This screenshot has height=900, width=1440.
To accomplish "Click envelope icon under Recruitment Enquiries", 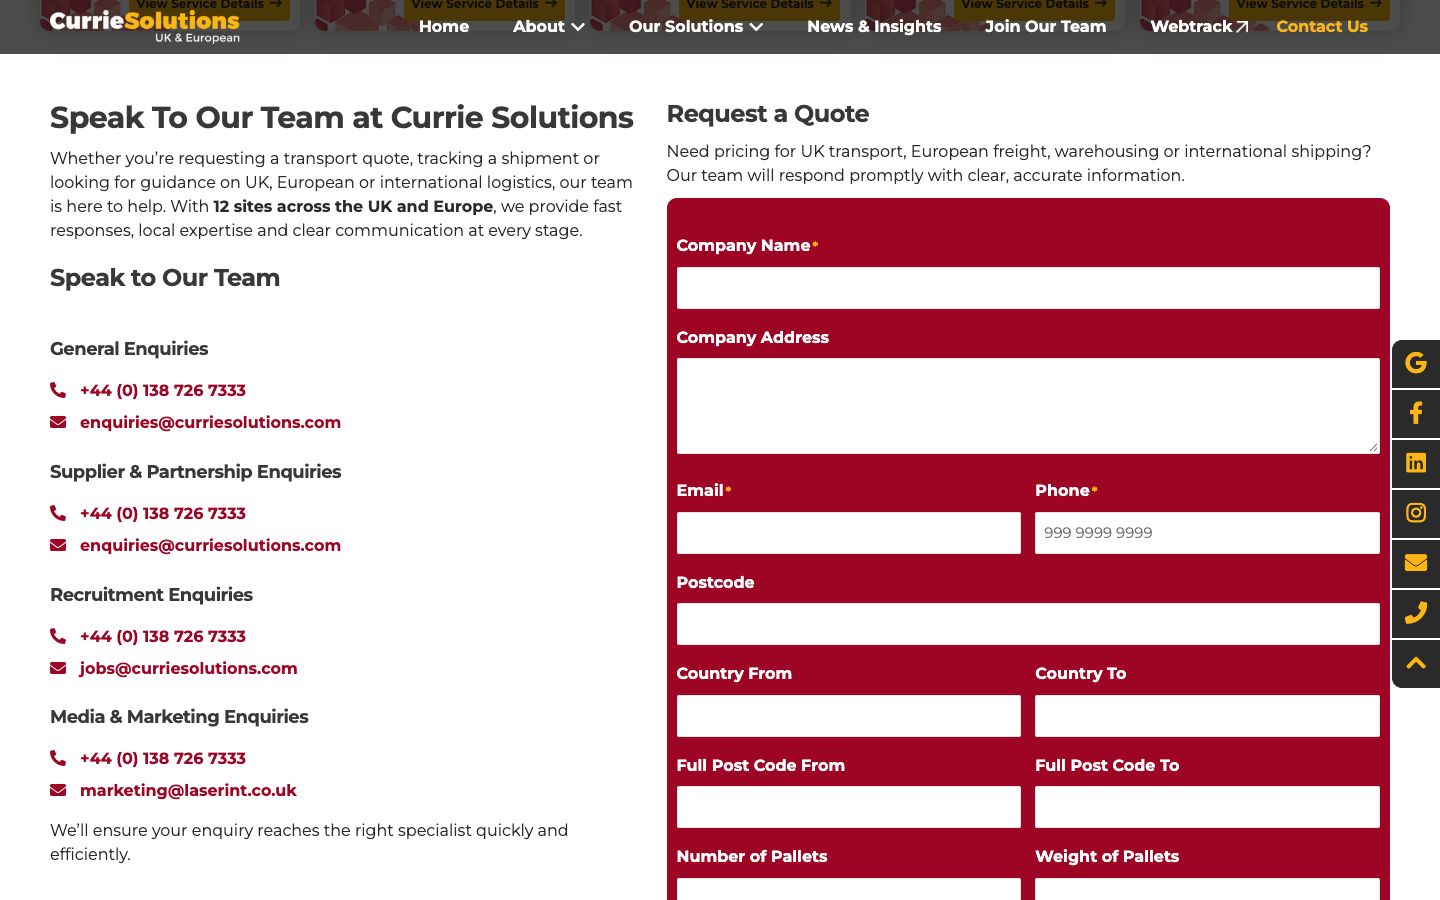I will (x=58, y=668).
